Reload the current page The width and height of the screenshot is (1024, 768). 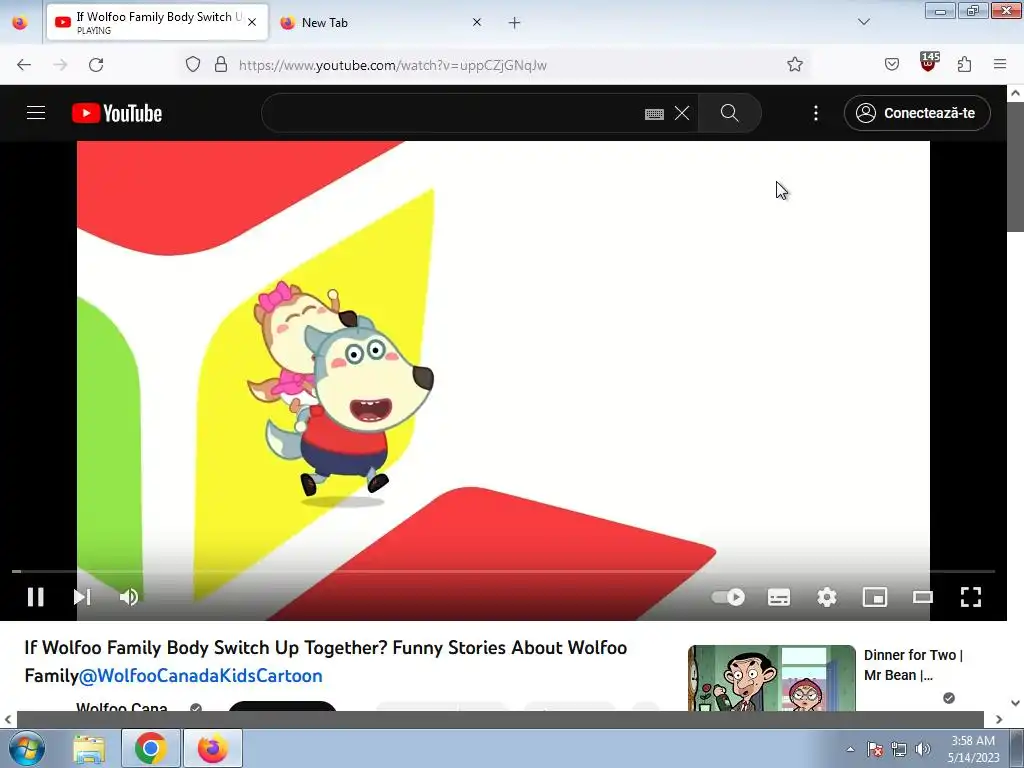click(x=96, y=65)
